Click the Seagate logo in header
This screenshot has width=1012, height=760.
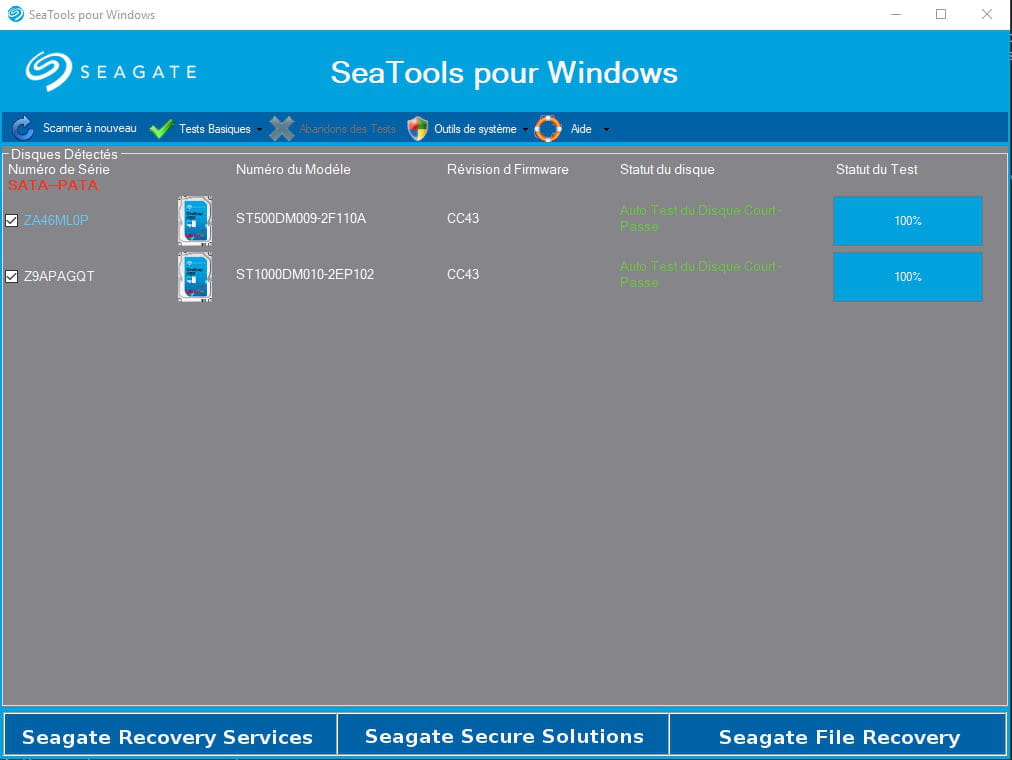[110, 72]
